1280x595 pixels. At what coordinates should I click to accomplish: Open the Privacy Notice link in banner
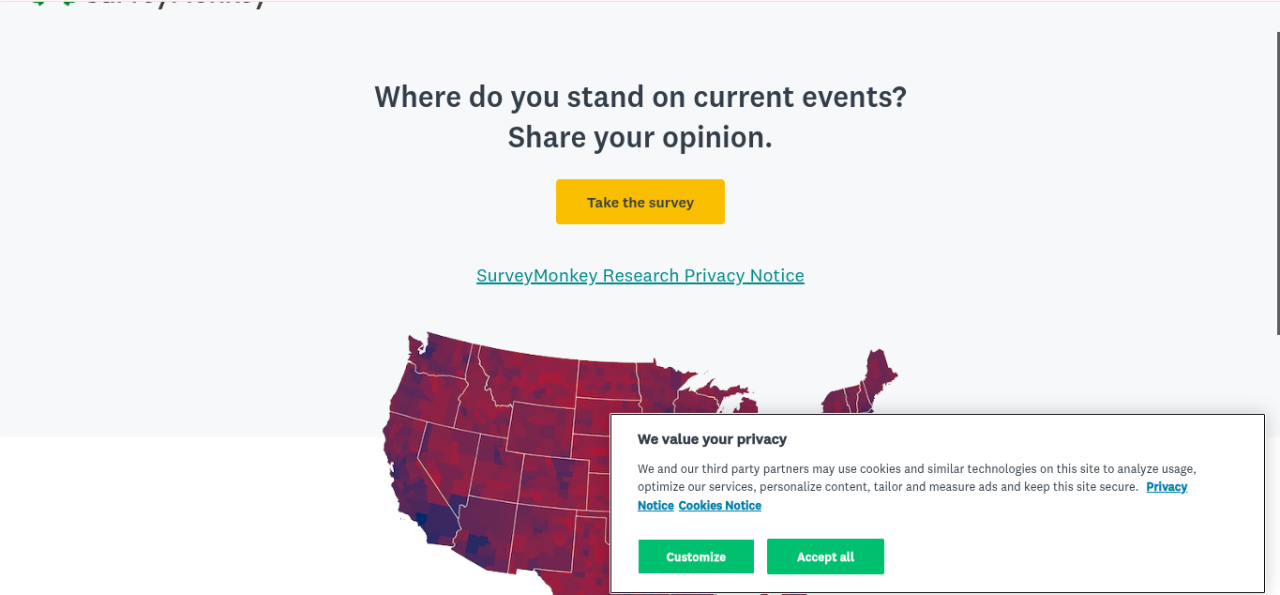(1166, 487)
